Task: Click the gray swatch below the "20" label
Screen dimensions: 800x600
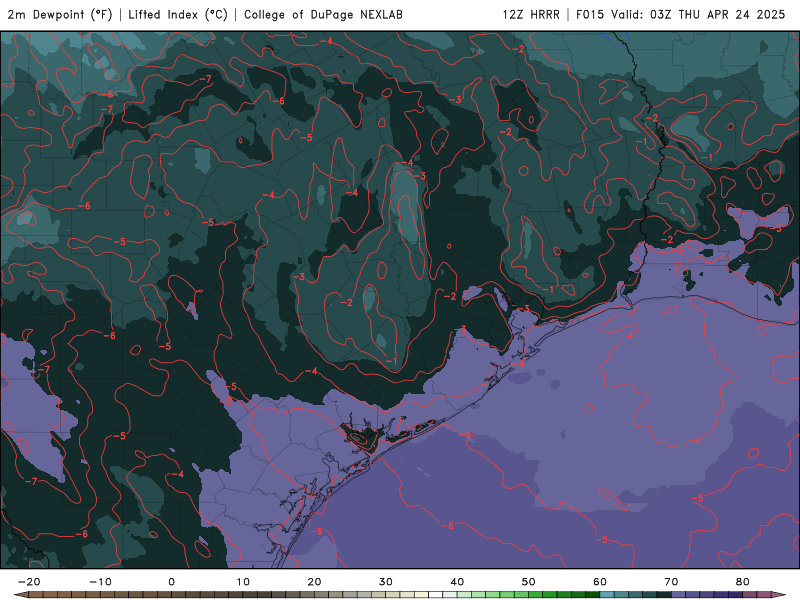Action: coord(321,595)
